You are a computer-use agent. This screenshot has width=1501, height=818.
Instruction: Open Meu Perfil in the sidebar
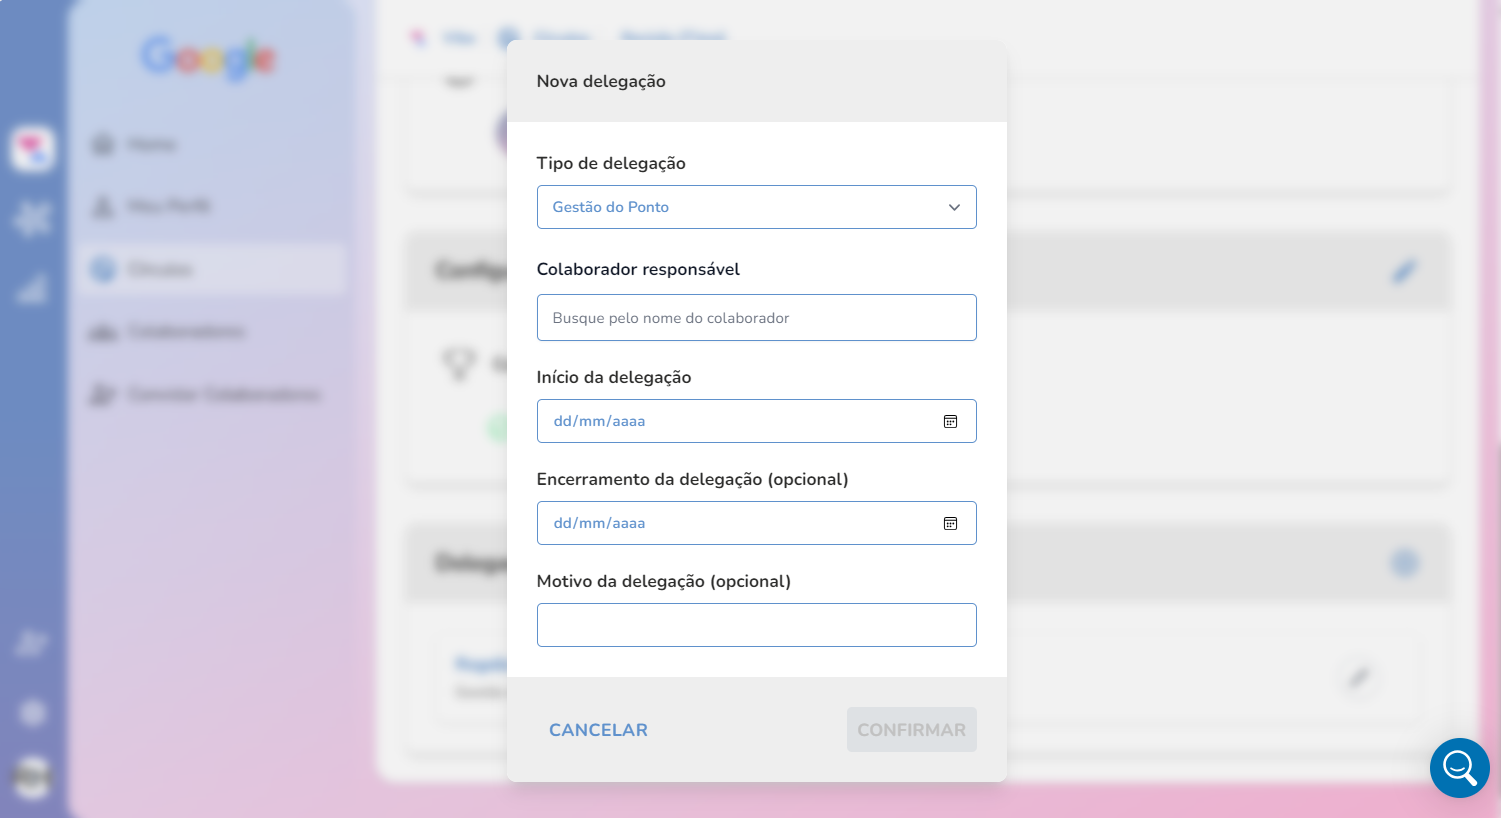152,207
